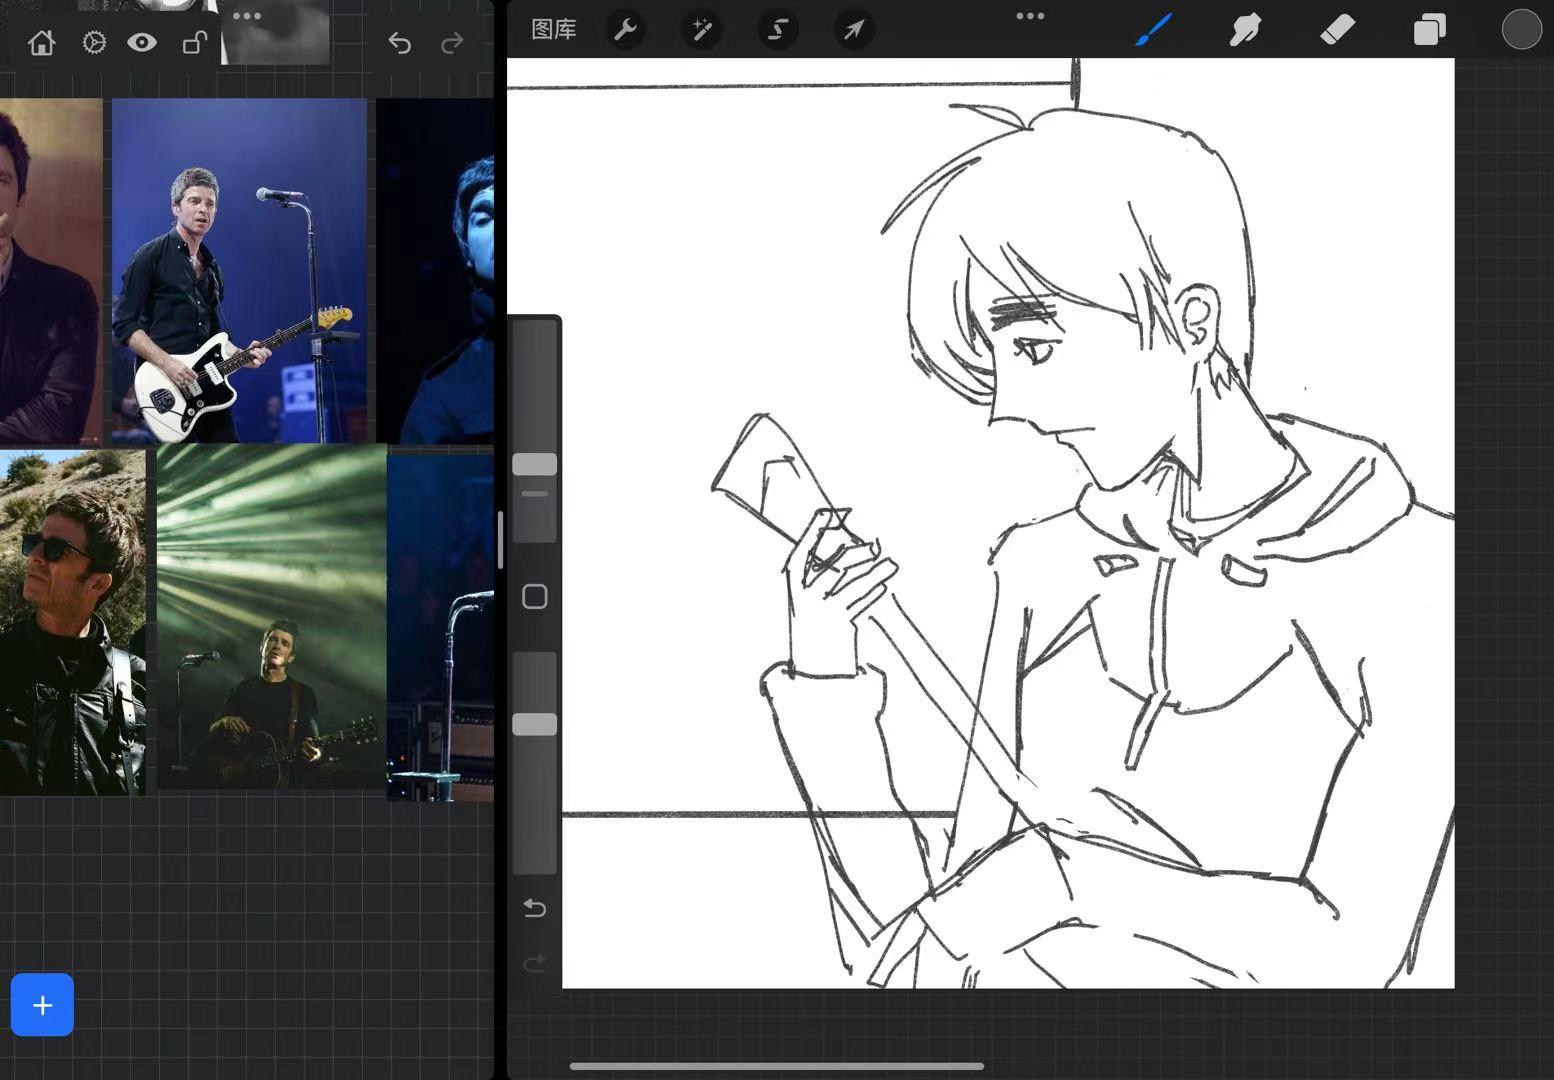1554x1080 pixels.
Task: Open the Adjustments magic wand menu
Action: pyautogui.click(x=702, y=30)
